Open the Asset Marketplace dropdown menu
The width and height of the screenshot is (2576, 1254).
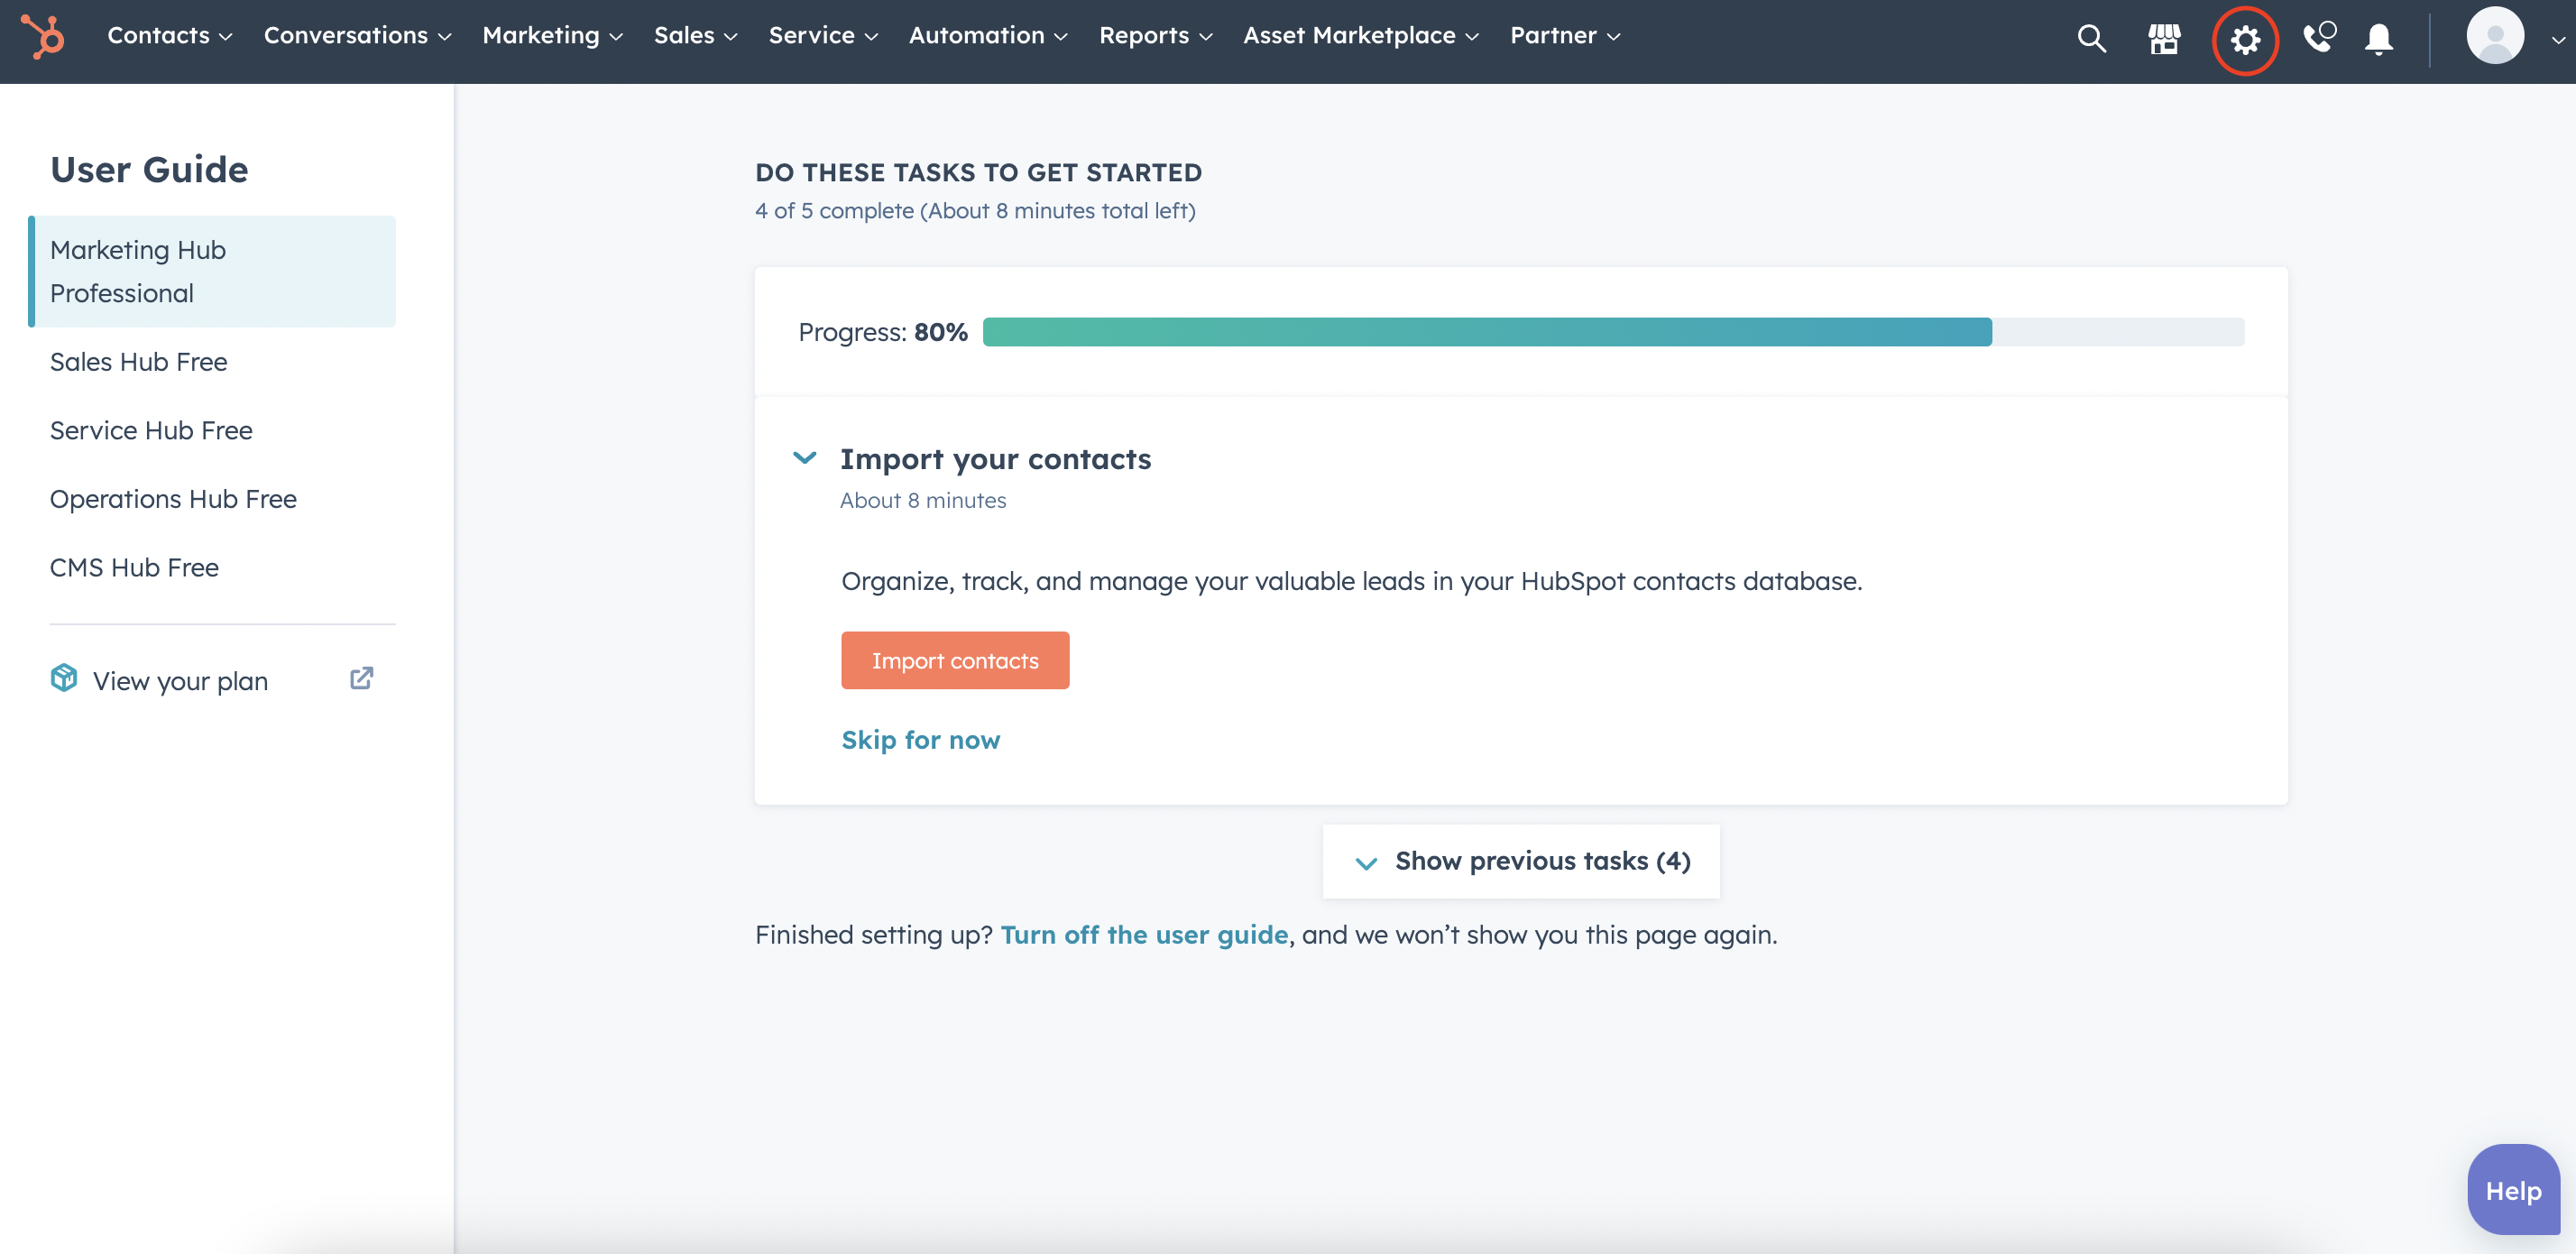(1361, 35)
